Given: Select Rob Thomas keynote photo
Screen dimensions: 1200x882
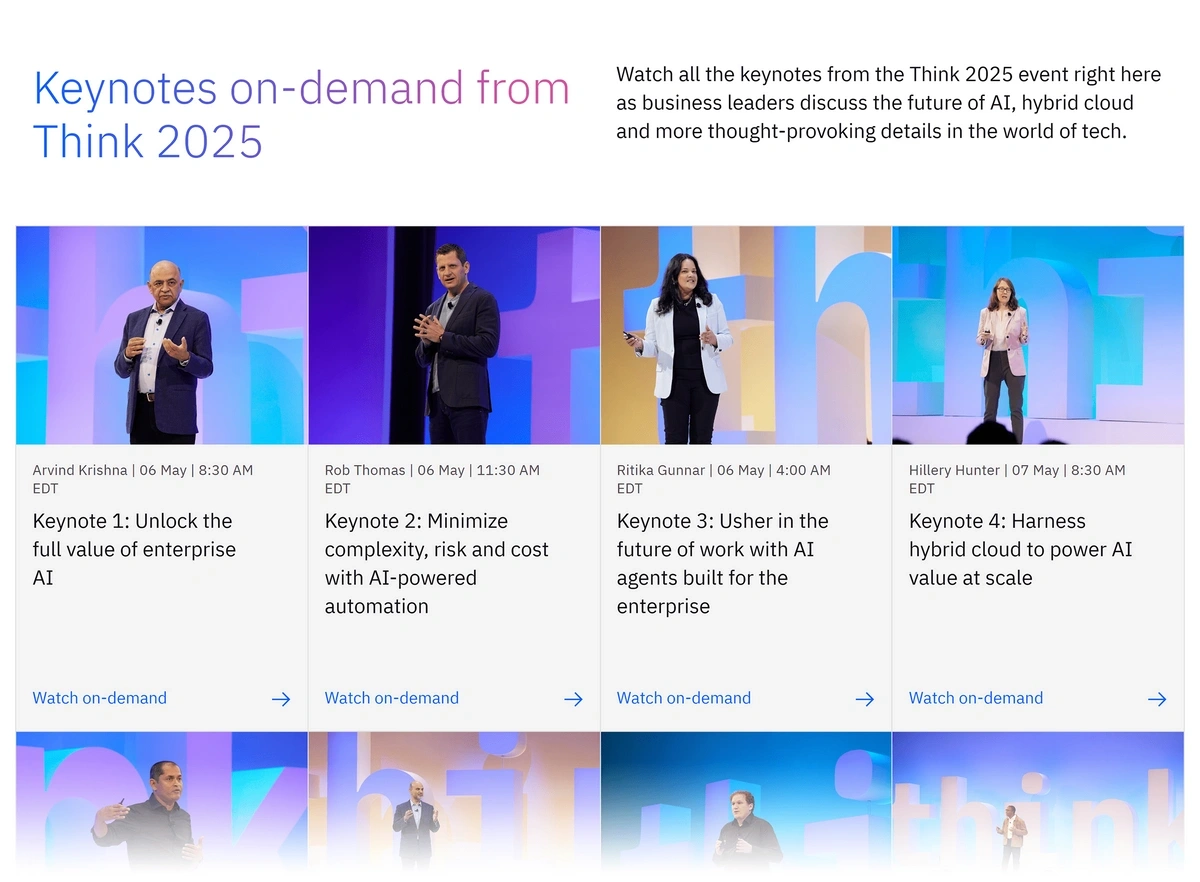Looking at the screenshot, I should pyautogui.click(x=454, y=335).
